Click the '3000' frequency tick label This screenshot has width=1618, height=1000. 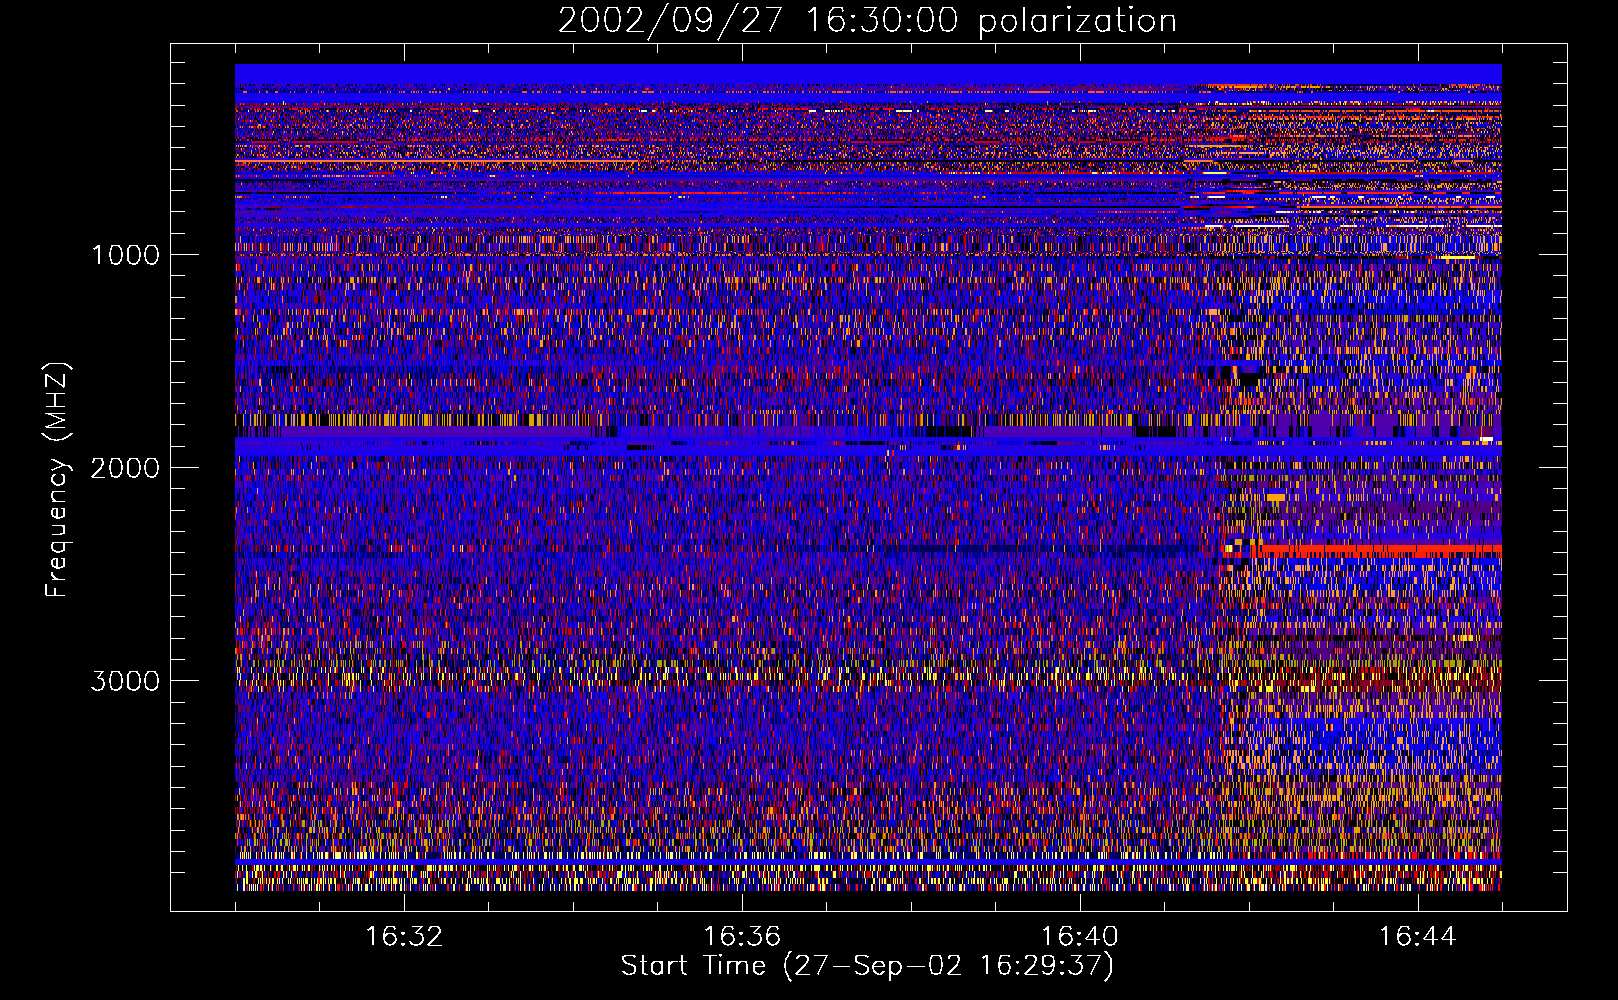125,681
